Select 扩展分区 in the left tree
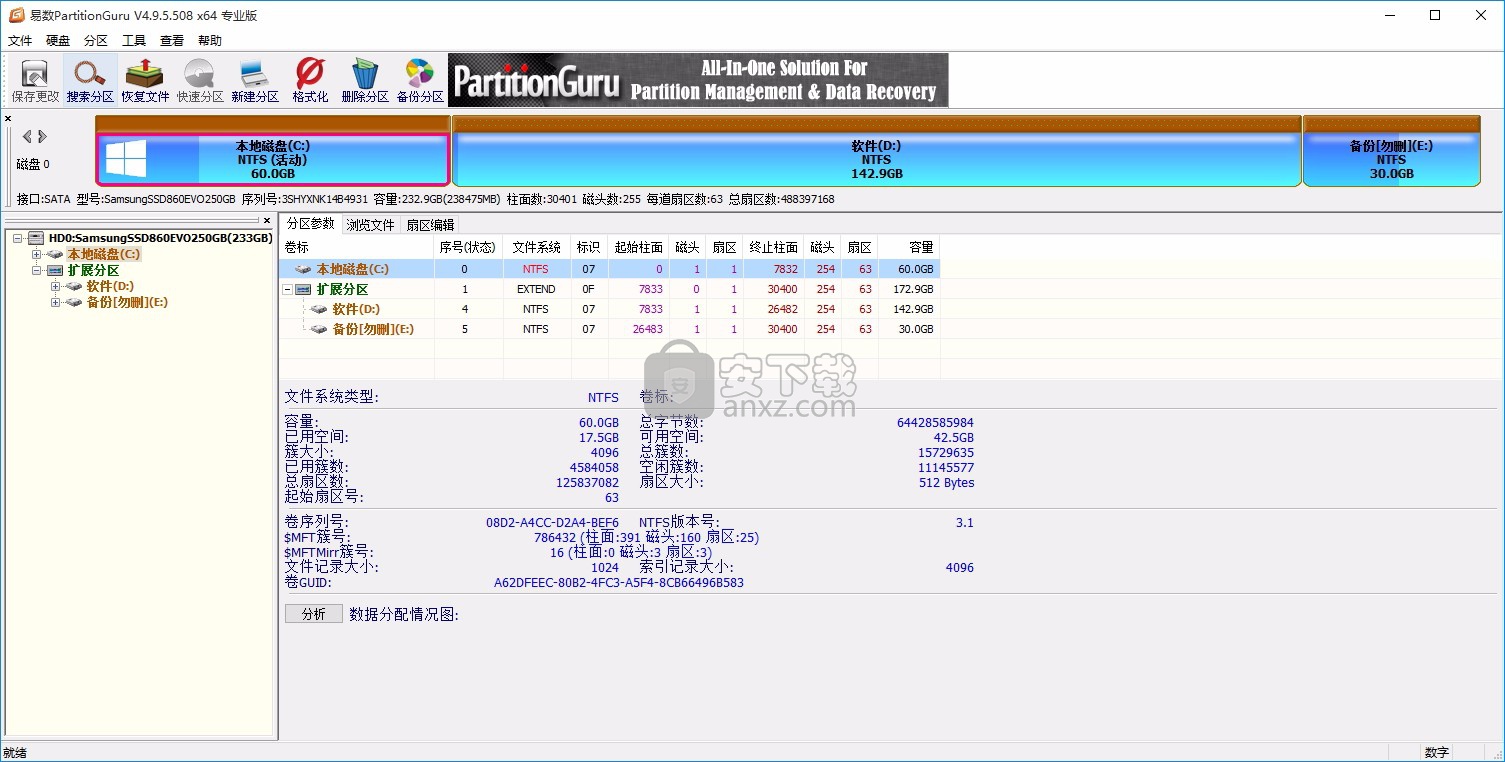This screenshot has height=762, width=1505. click(x=93, y=270)
